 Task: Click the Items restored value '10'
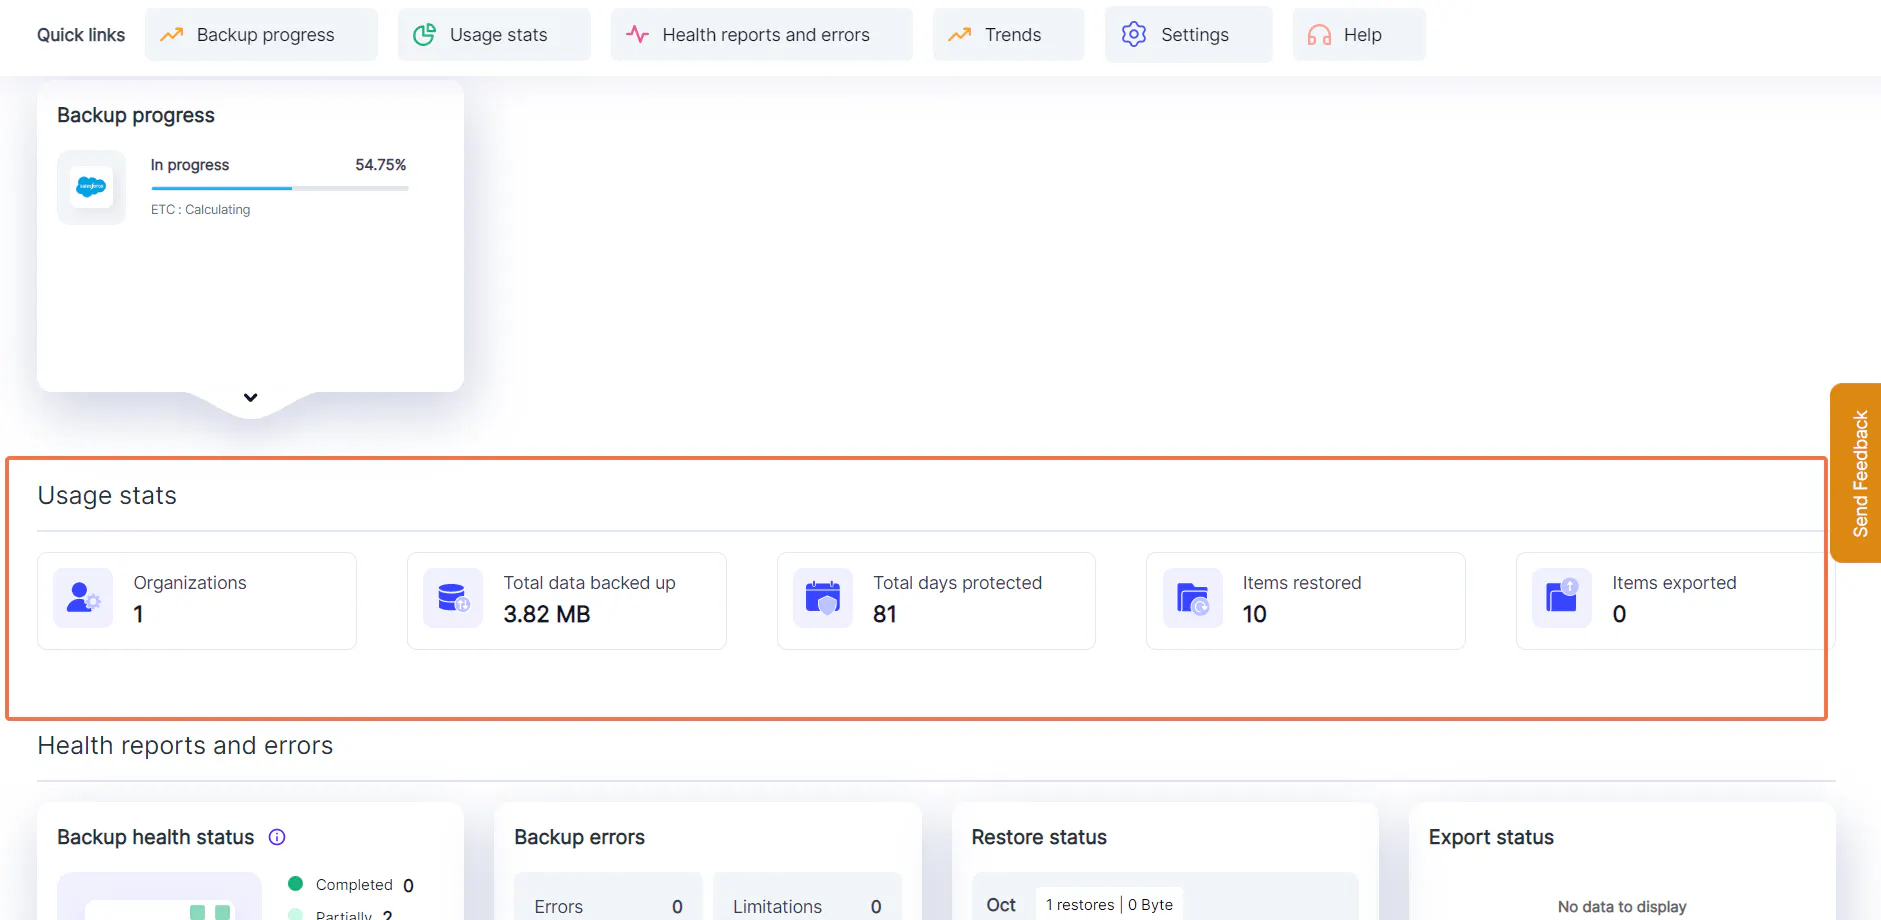pyautogui.click(x=1255, y=614)
